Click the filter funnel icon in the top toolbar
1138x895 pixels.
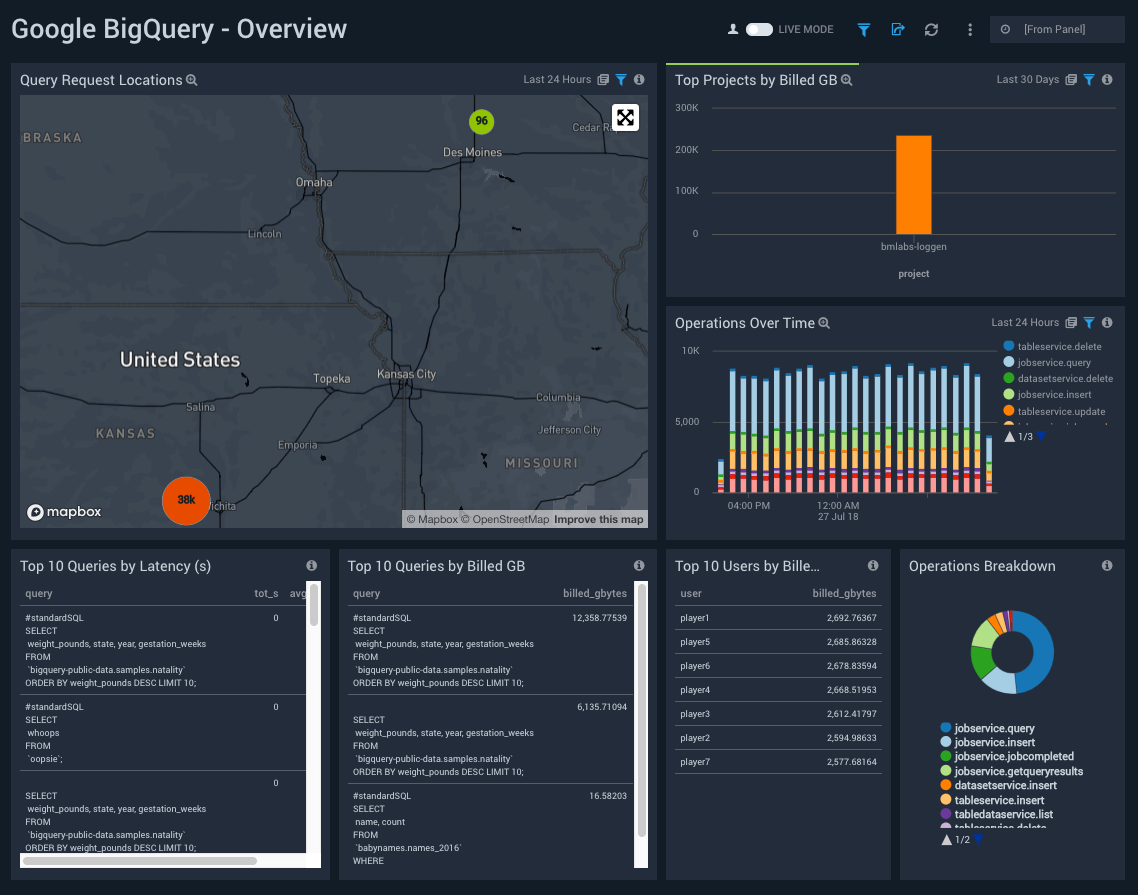(863, 29)
